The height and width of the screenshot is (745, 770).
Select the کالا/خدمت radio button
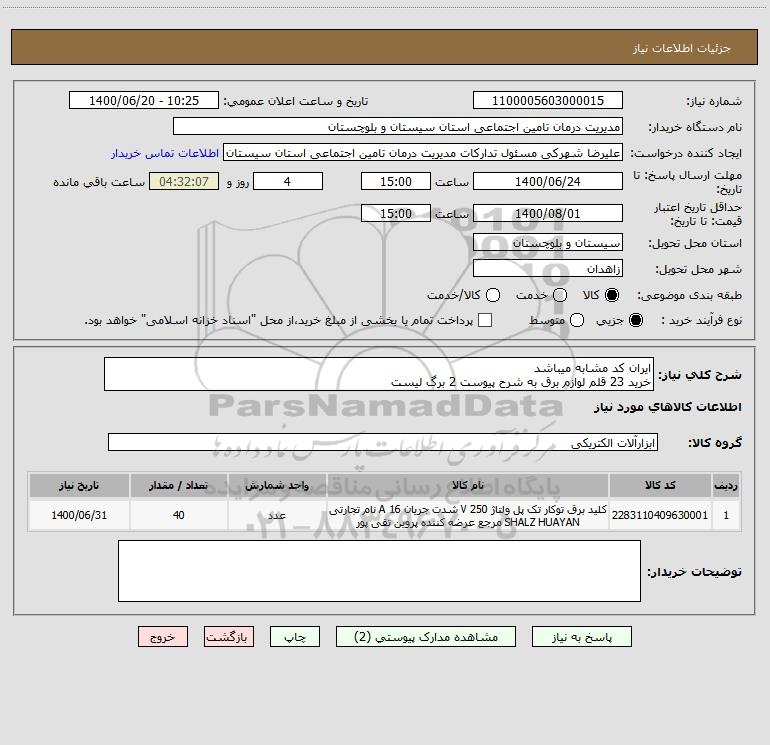(x=493, y=295)
